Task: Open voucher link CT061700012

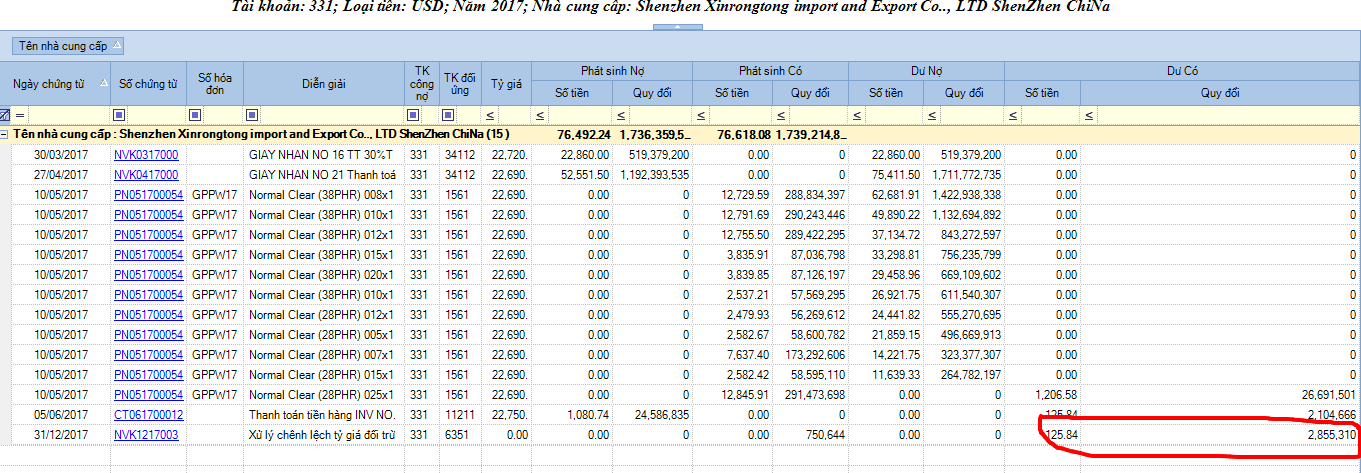Action: [x=147, y=415]
